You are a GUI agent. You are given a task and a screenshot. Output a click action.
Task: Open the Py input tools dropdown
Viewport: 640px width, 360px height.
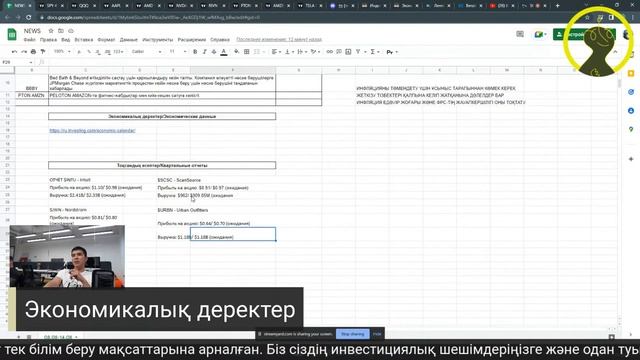[x=392, y=52]
